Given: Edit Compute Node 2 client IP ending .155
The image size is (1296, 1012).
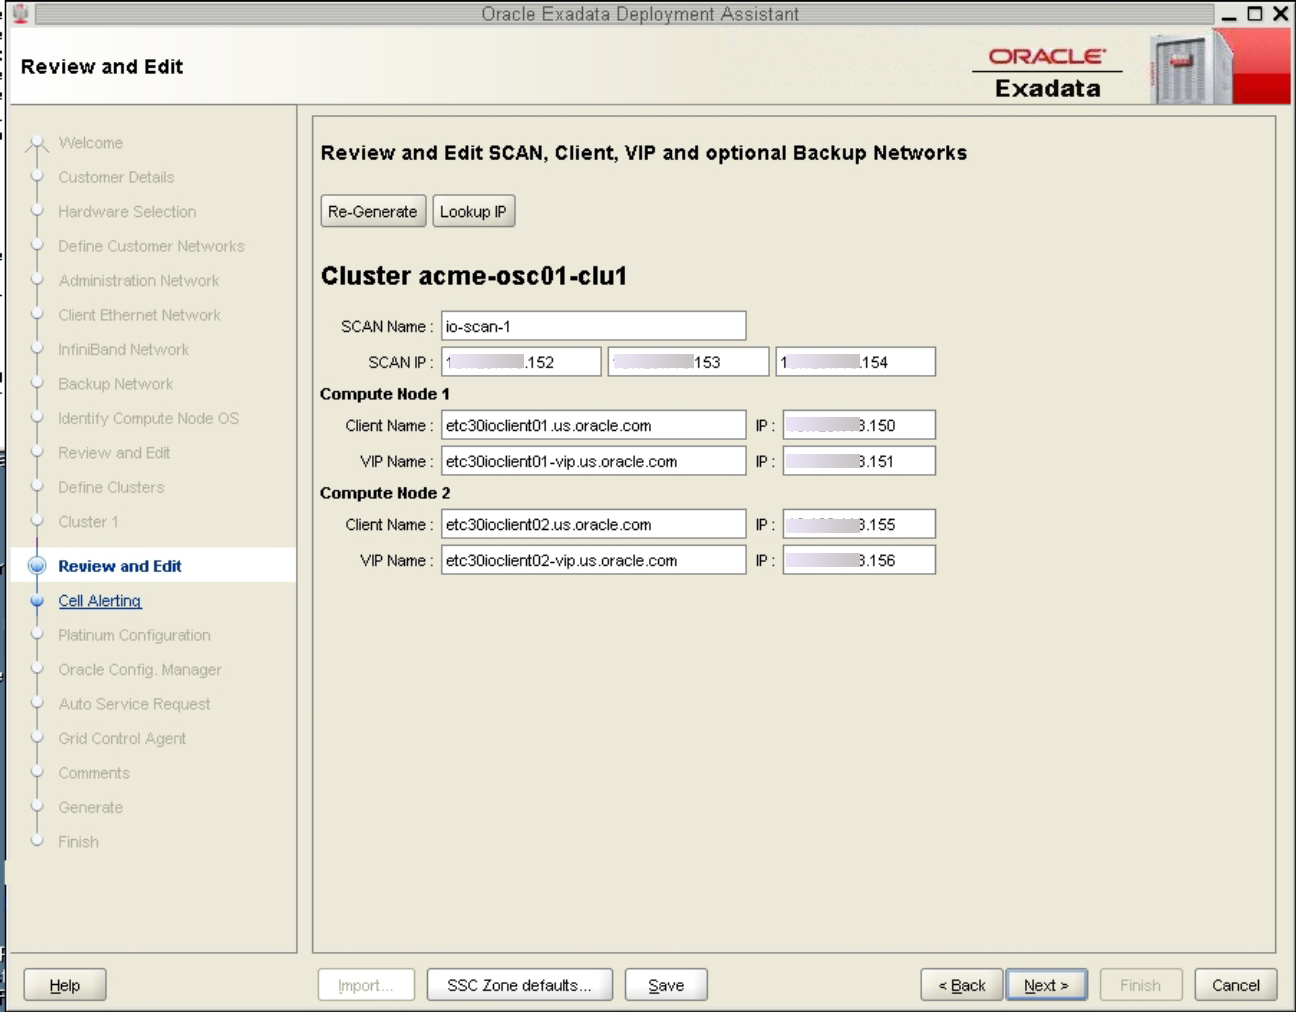Looking at the screenshot, I should (x=859, y=524).
